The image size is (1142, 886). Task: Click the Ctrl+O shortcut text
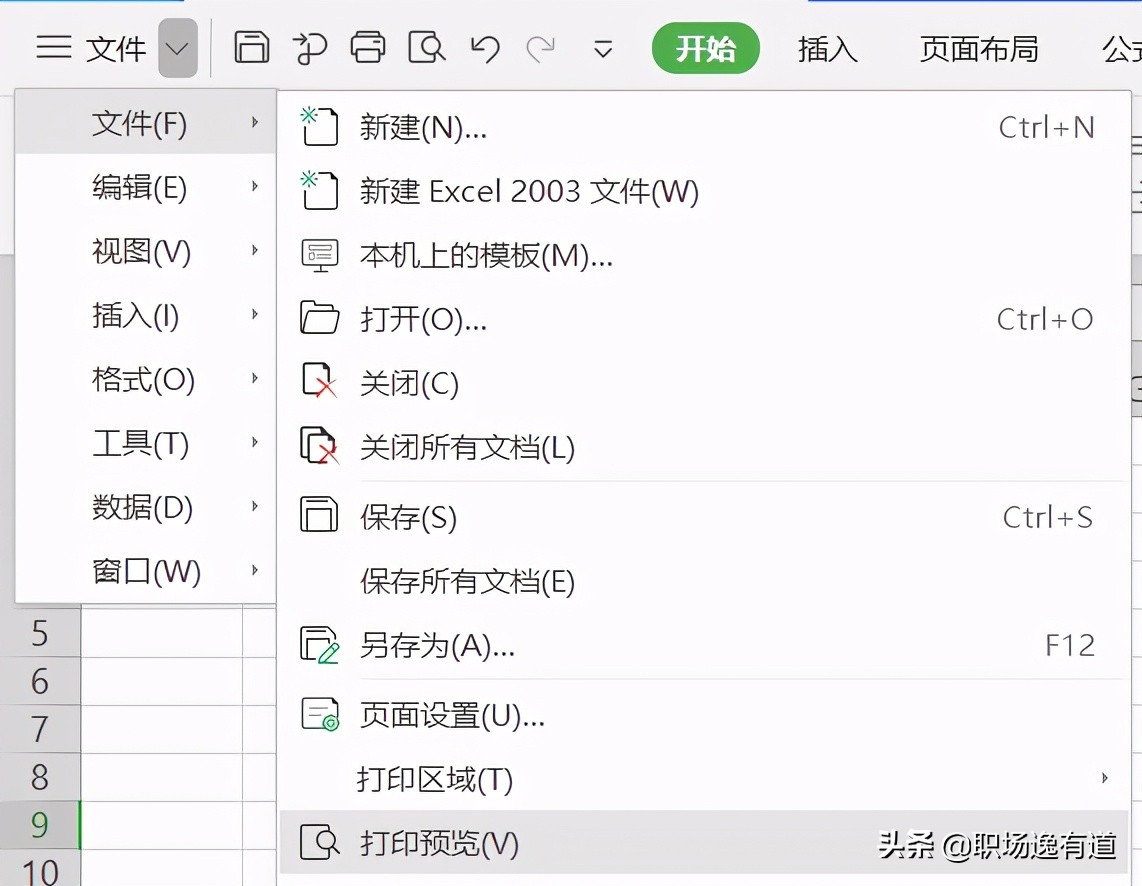click(x=1045, y=320)
